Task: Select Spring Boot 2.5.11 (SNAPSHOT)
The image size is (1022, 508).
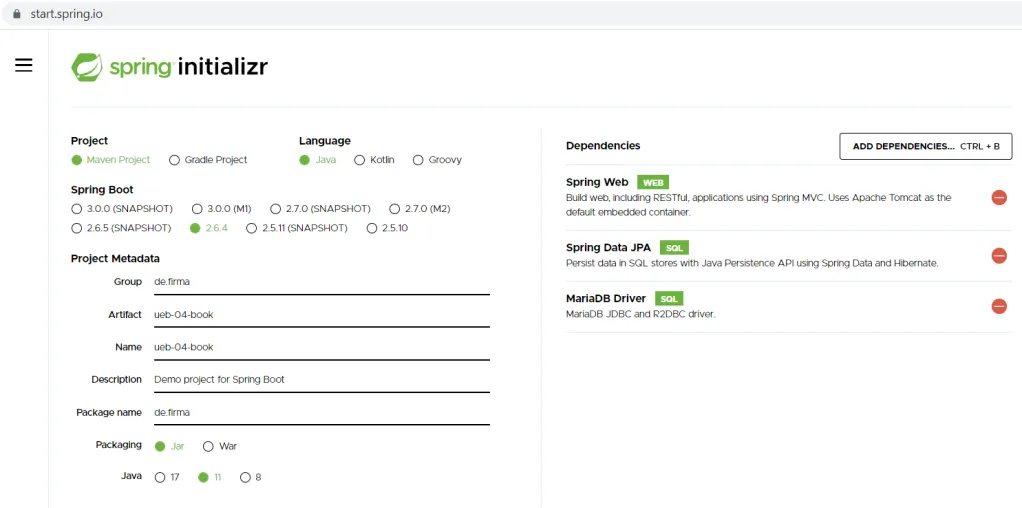Action: click(297, 228)
